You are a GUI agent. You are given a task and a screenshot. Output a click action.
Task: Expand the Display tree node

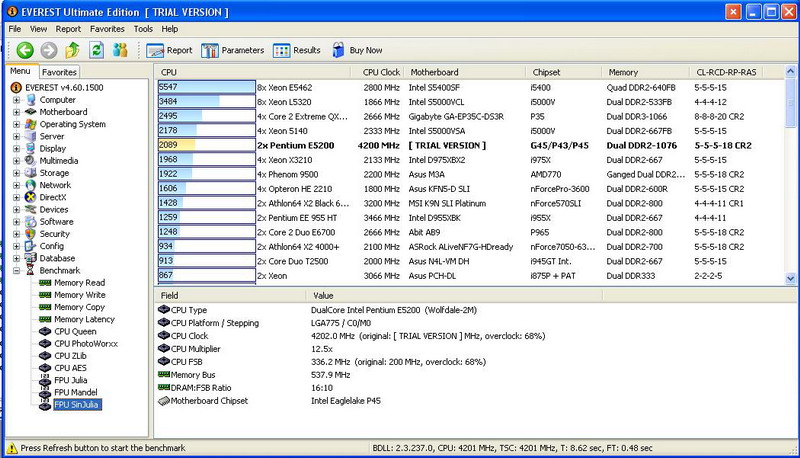16,149
